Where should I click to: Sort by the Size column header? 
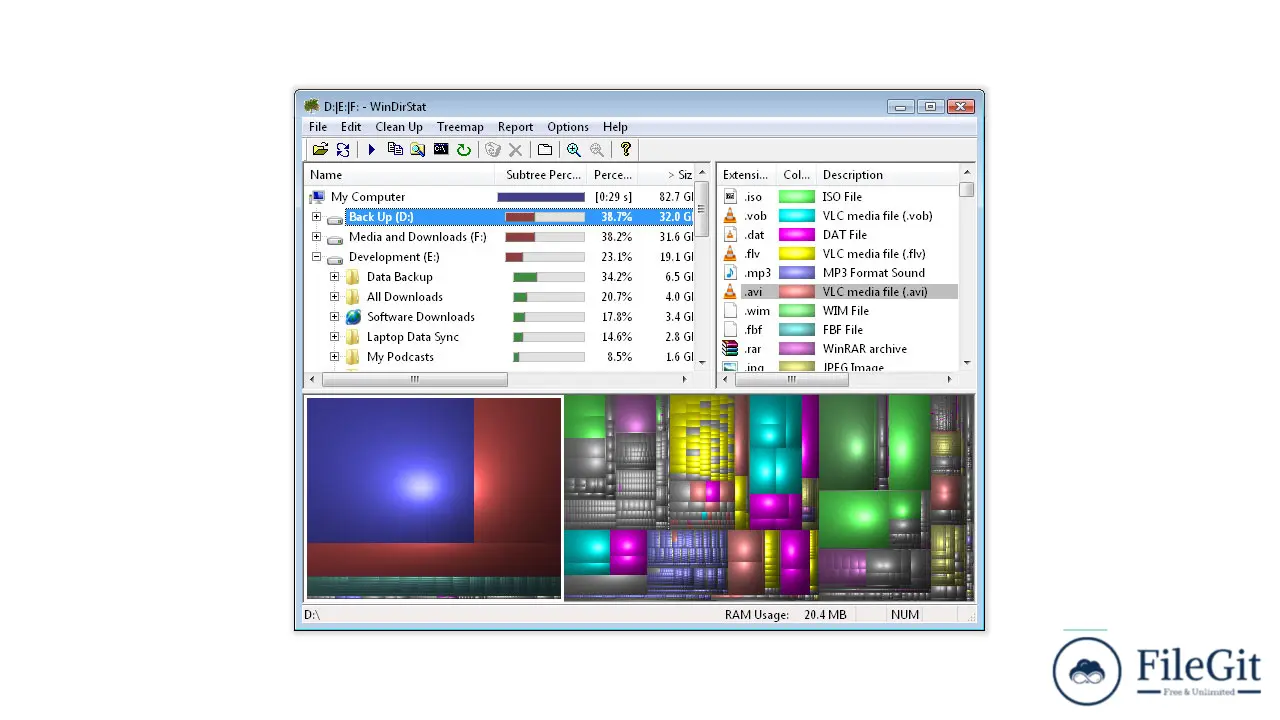click(x=666, y=175)
